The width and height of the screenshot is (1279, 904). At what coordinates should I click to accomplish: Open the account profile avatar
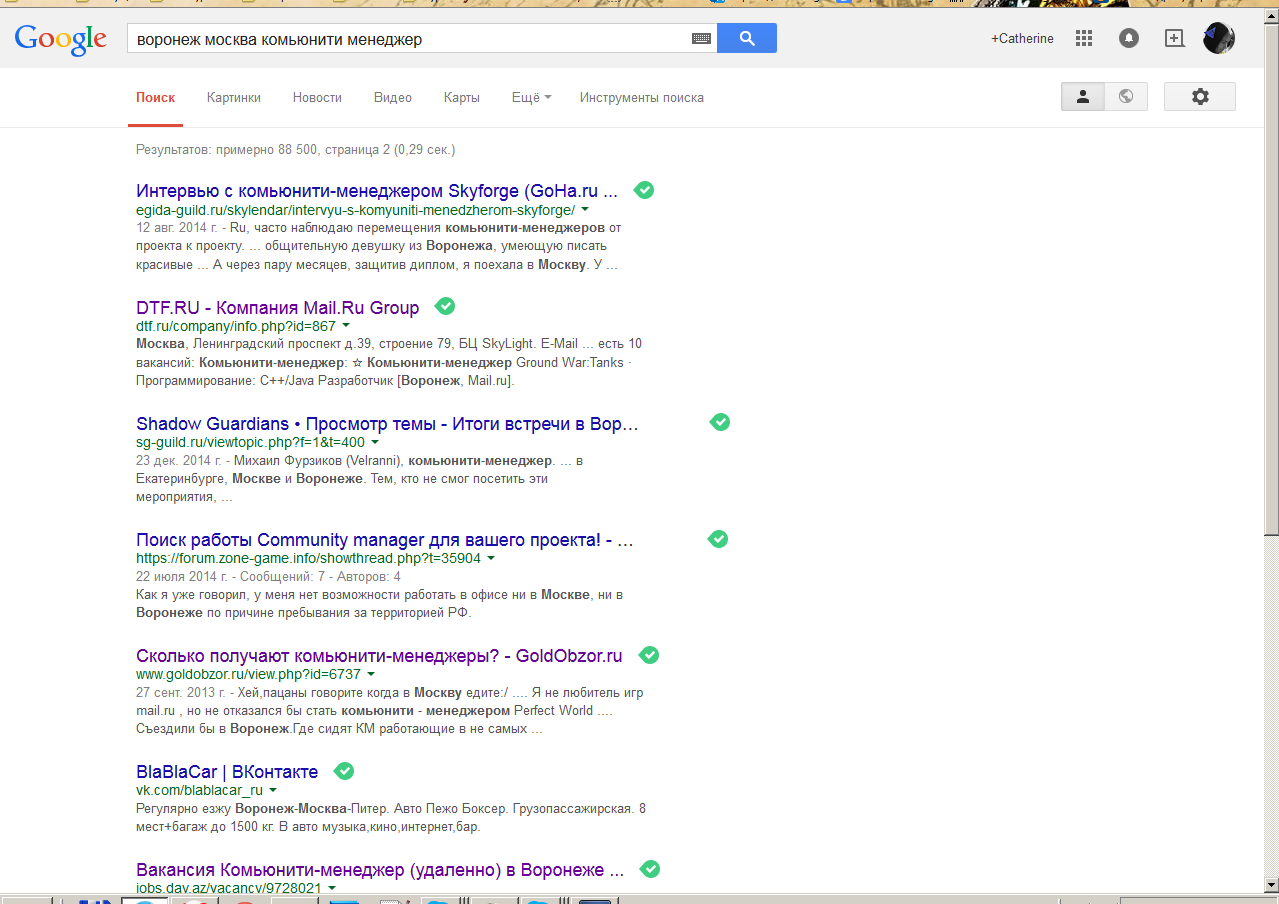(1219, 38)
